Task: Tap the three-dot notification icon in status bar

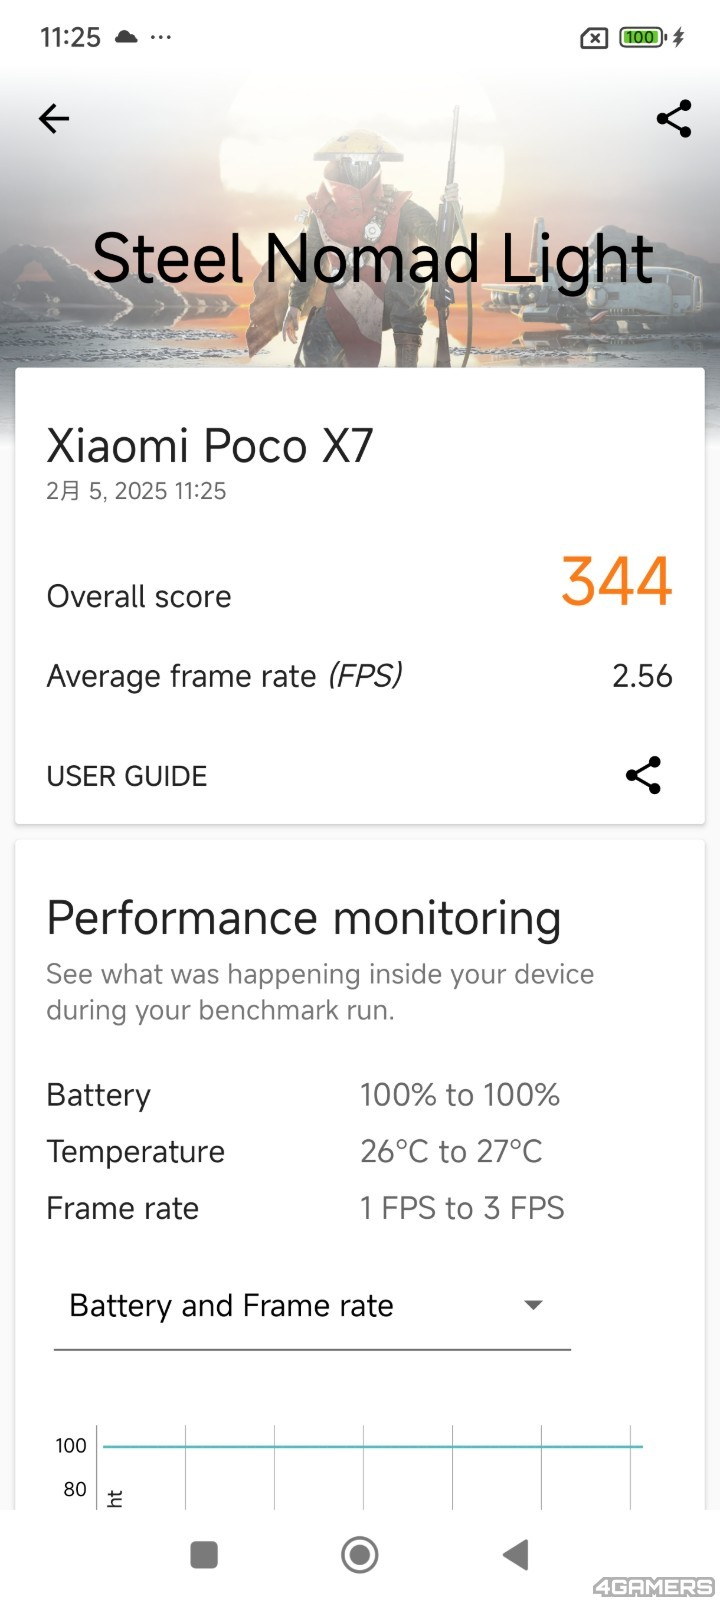Action: (161, 37)
